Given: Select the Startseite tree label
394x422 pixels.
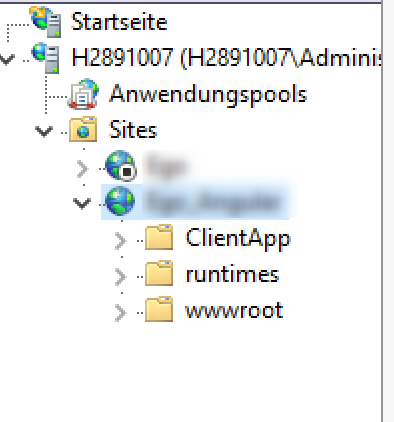Looking at the screenshot, I should [119, 22].
